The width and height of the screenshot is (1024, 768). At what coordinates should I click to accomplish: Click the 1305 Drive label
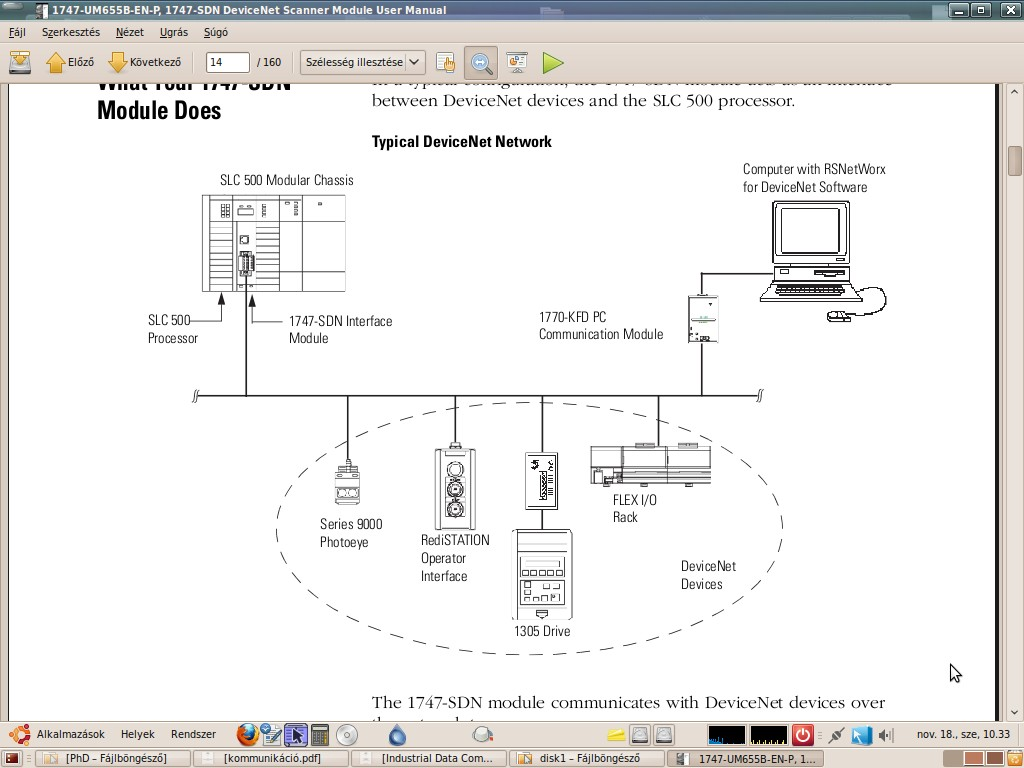[542, 631]
